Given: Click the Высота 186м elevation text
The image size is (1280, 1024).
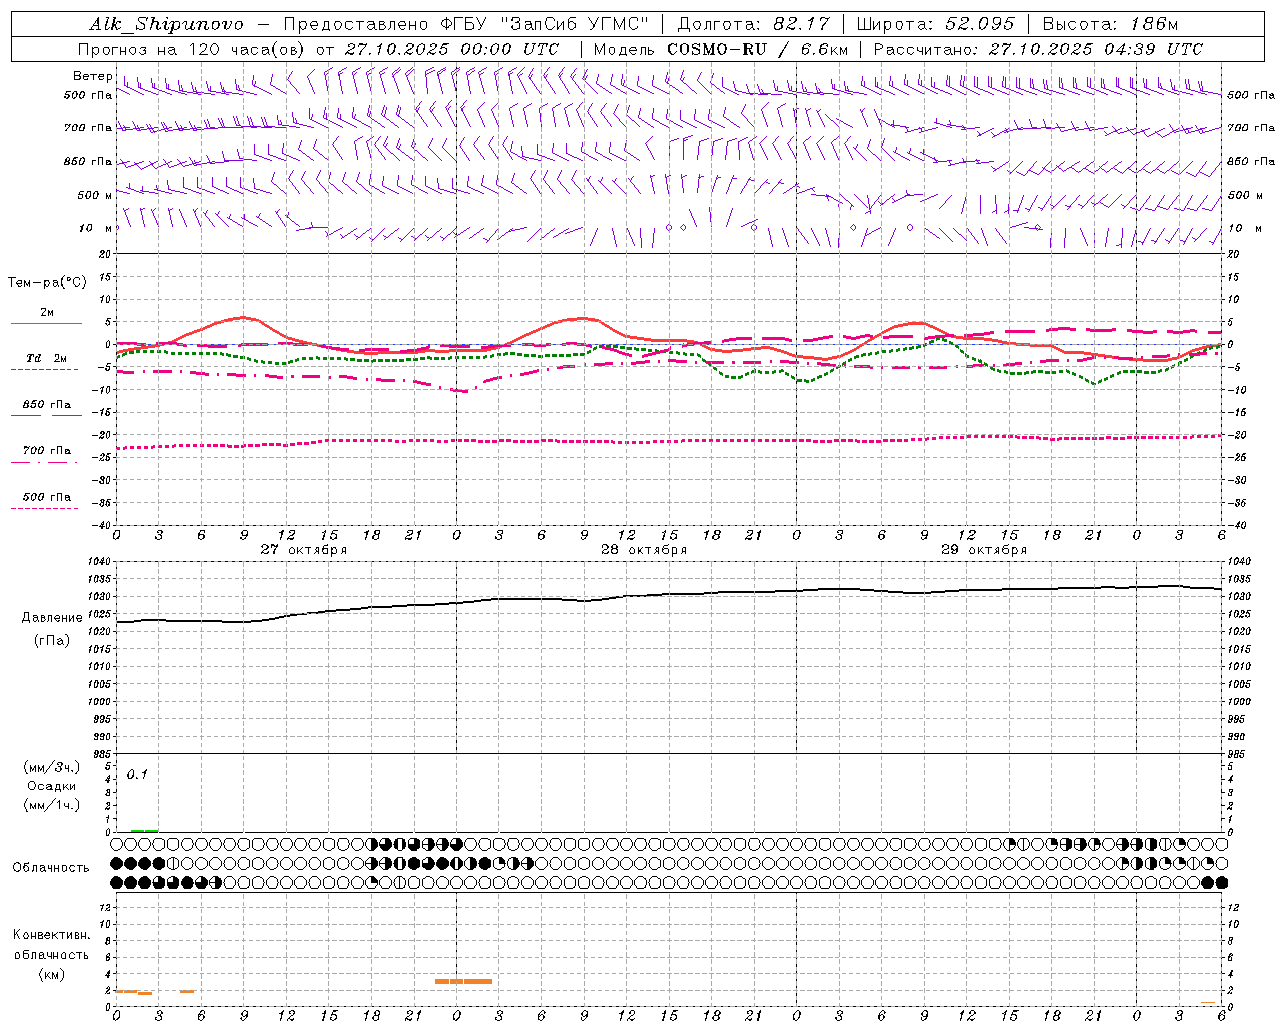Looking at the screenshot, I should click(x=1110, y=24).
